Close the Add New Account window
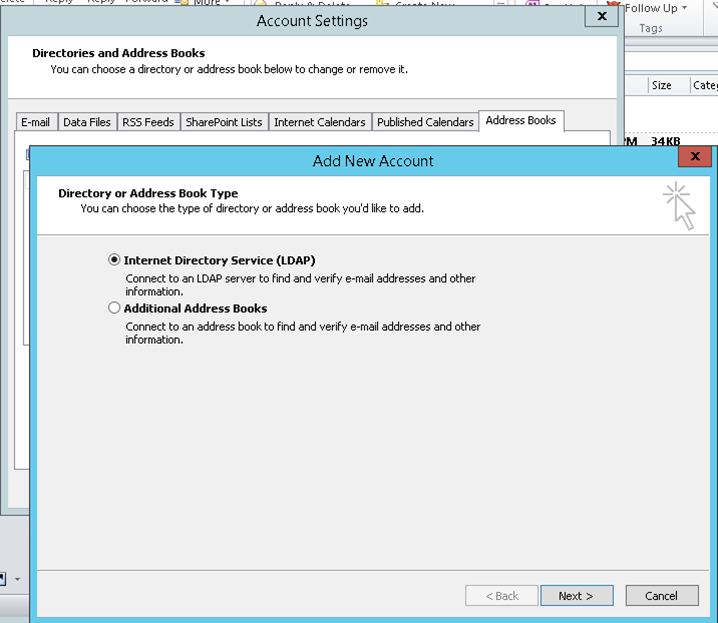Screen dimensions: 718x623 694,157
